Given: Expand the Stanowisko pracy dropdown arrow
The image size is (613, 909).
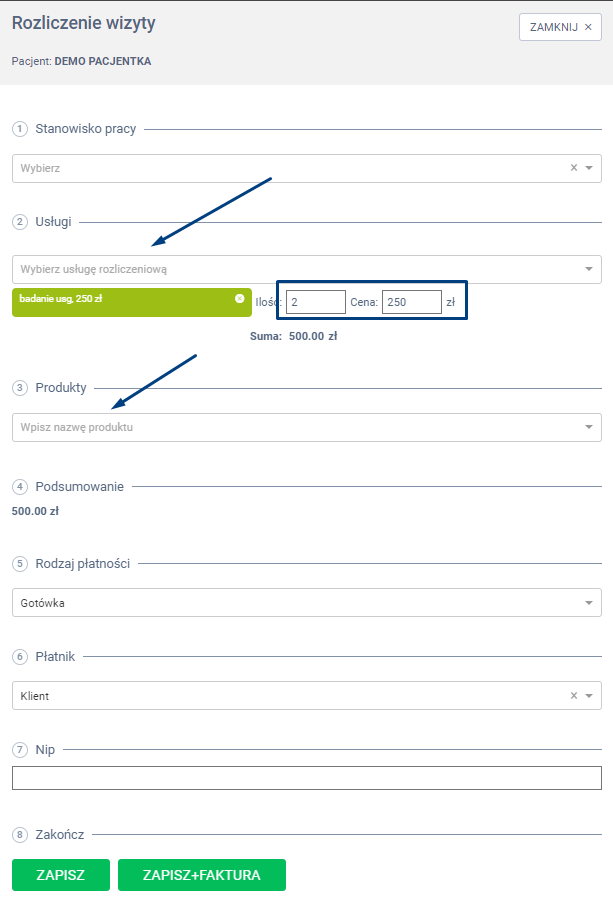Looking at the screenshot, I should click(589, 168).
